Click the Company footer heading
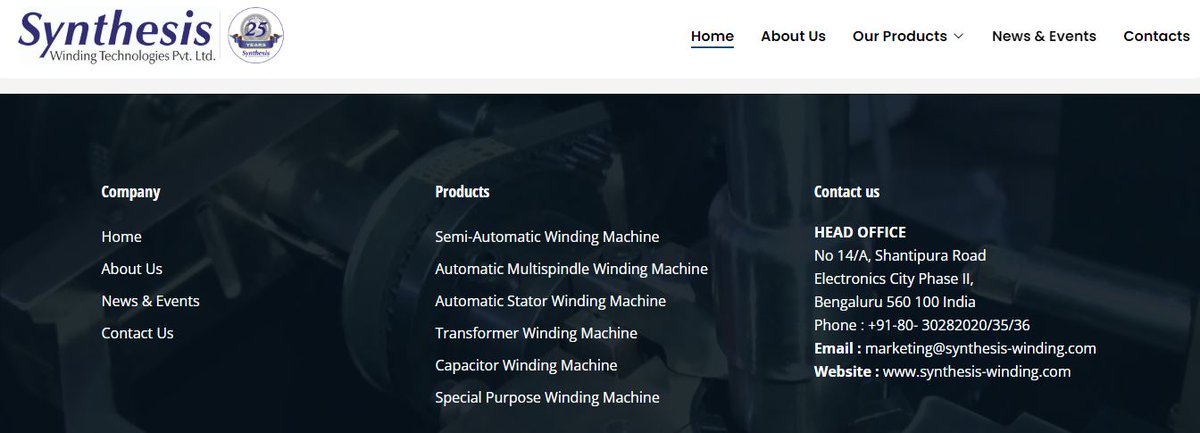The height and width of the screenshot is (433, 1200). coord(130,192)
